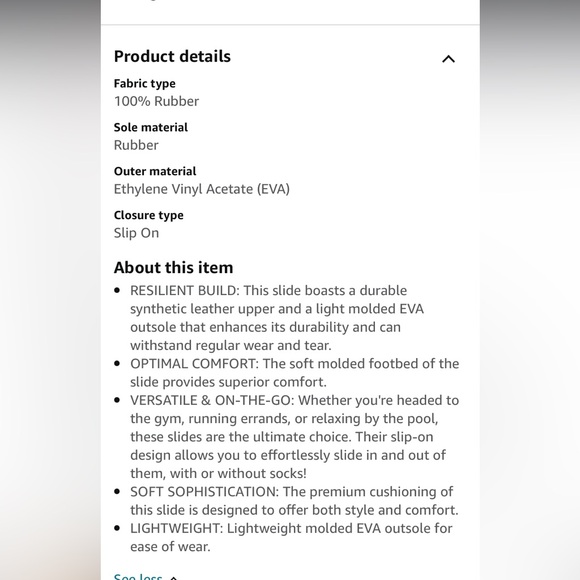Screen dimensions: 580x580
Task: Collapse the Product details section chevron
Action: click(448, 59)
